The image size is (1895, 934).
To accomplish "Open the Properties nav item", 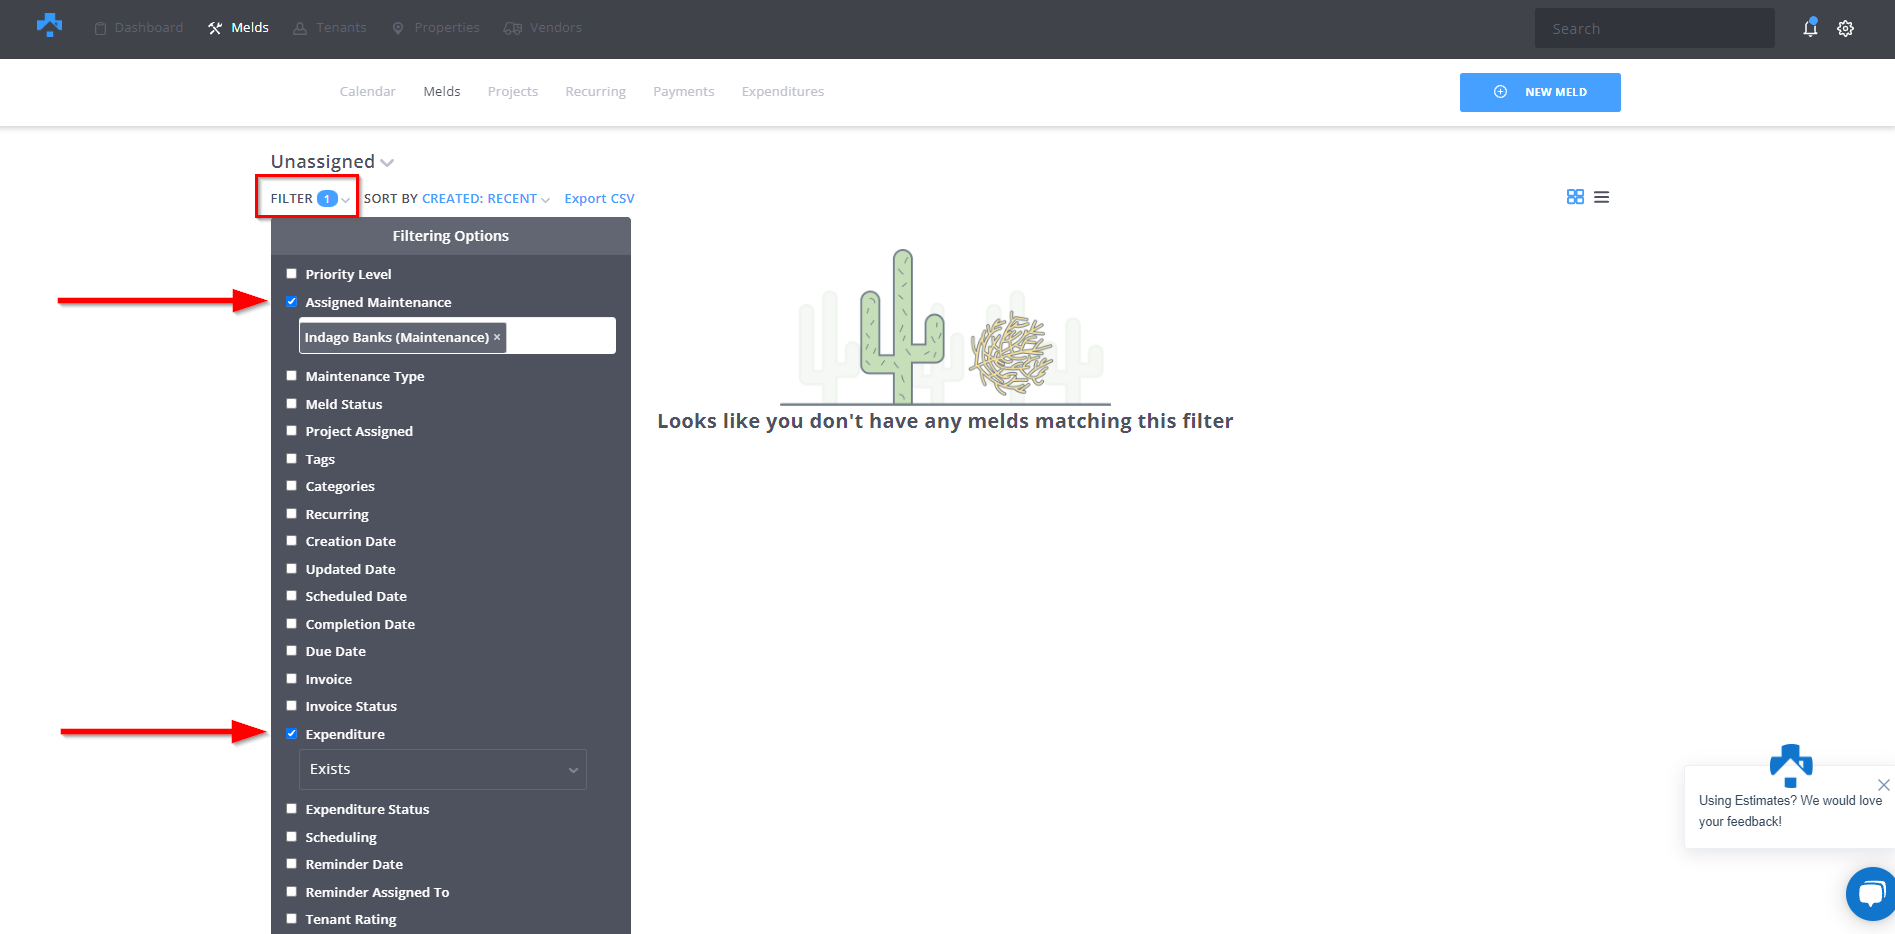I will pos(436,28).
